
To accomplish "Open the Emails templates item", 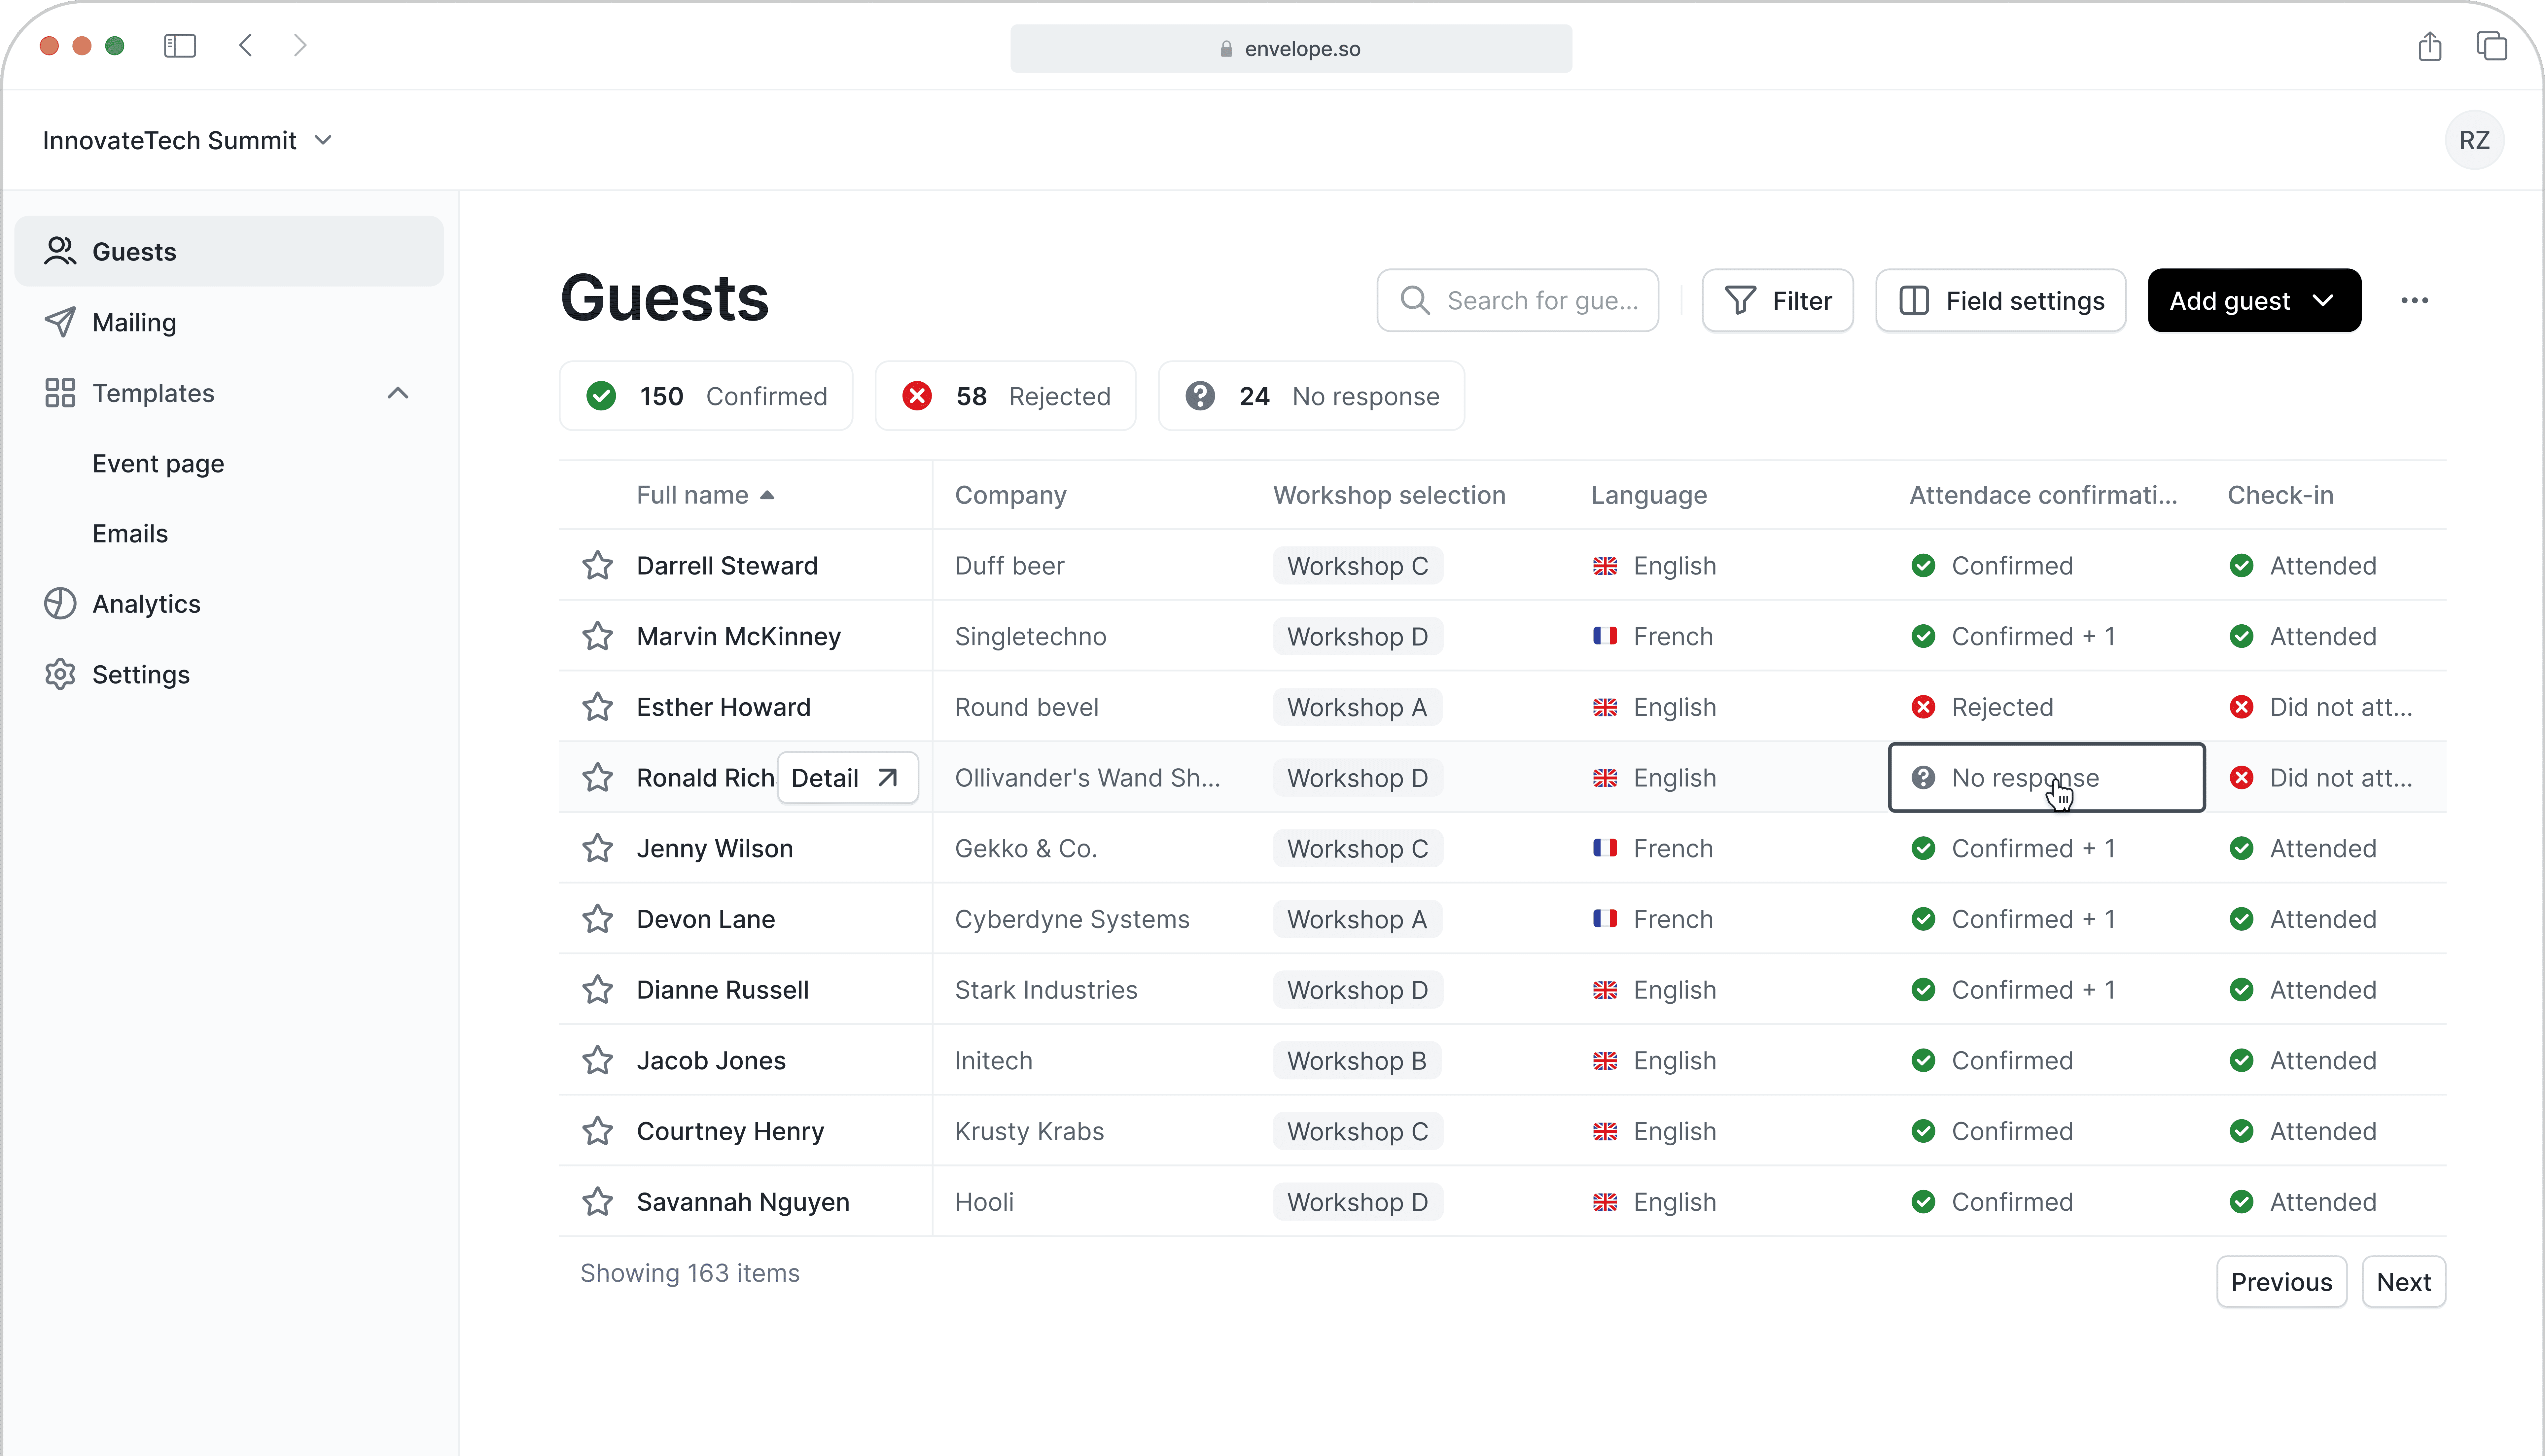I will coord(130,534).
